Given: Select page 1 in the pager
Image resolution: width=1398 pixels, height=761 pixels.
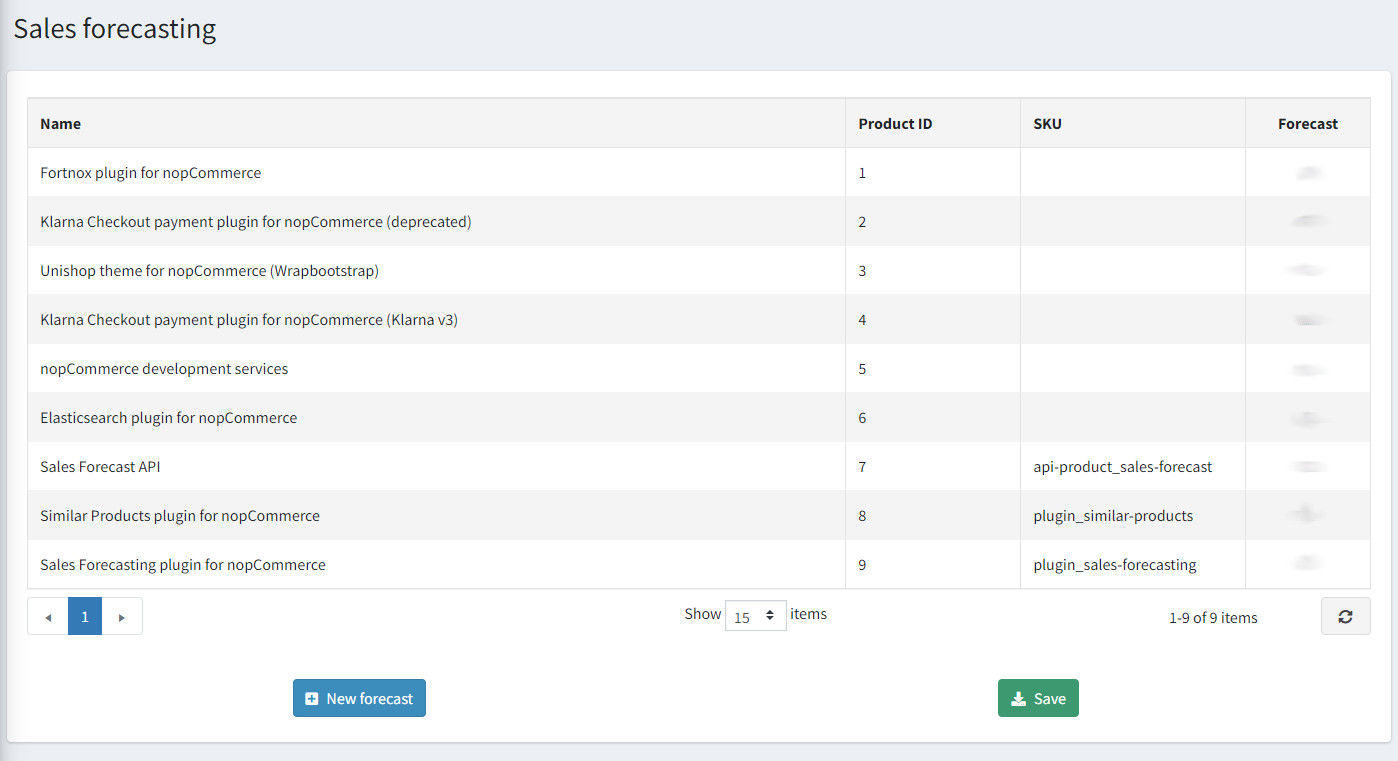Looking at the screenshot, I should 85,616.
